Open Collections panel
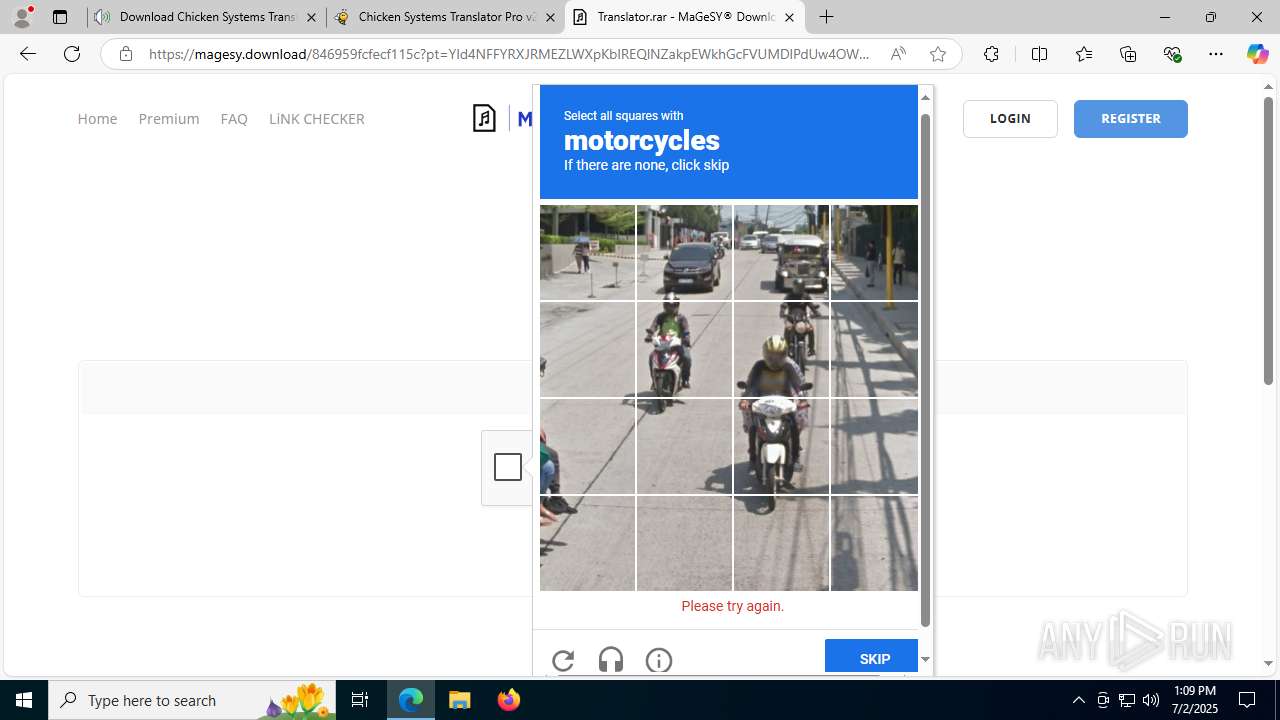The height and width of the screenshot is (720, 1280). pyautogui.click(x=1128, y=54)
